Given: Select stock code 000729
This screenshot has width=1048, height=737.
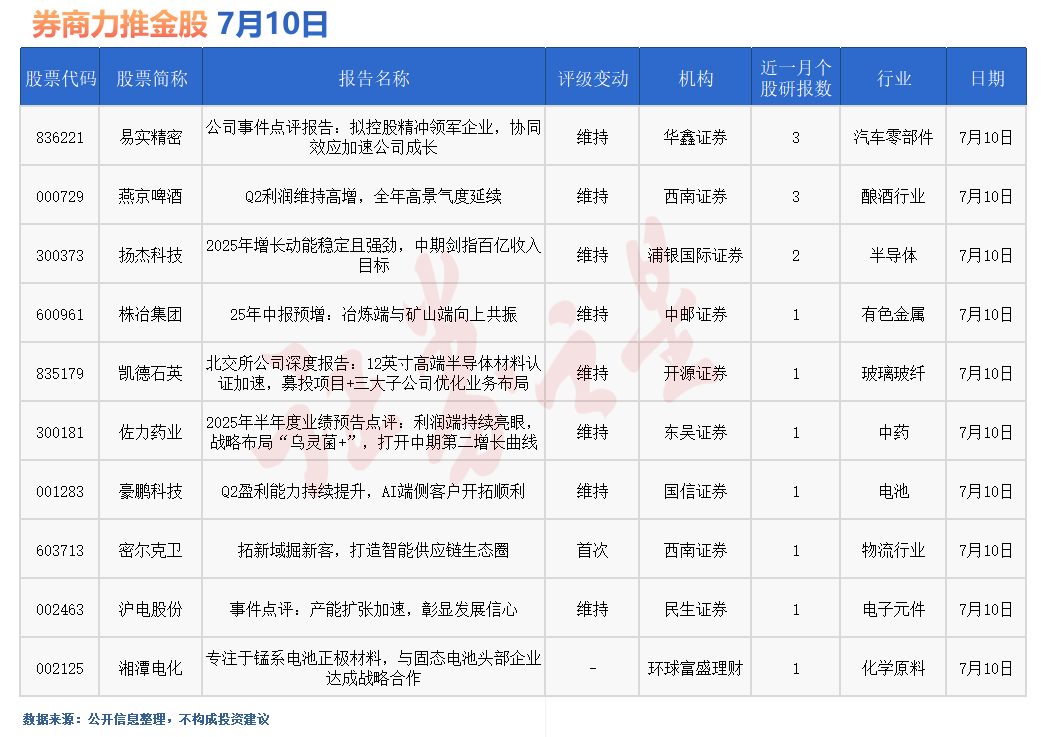Looking at the screenshot, I should (60, 196).
